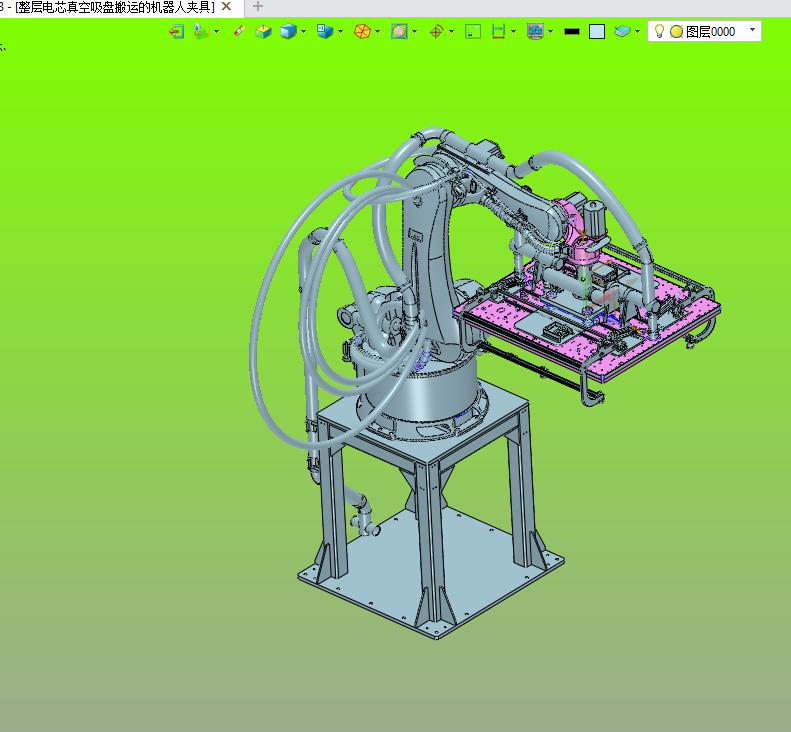Click the exit icon with red arrow
Screen dimensions: 791x732
point(176,32)
